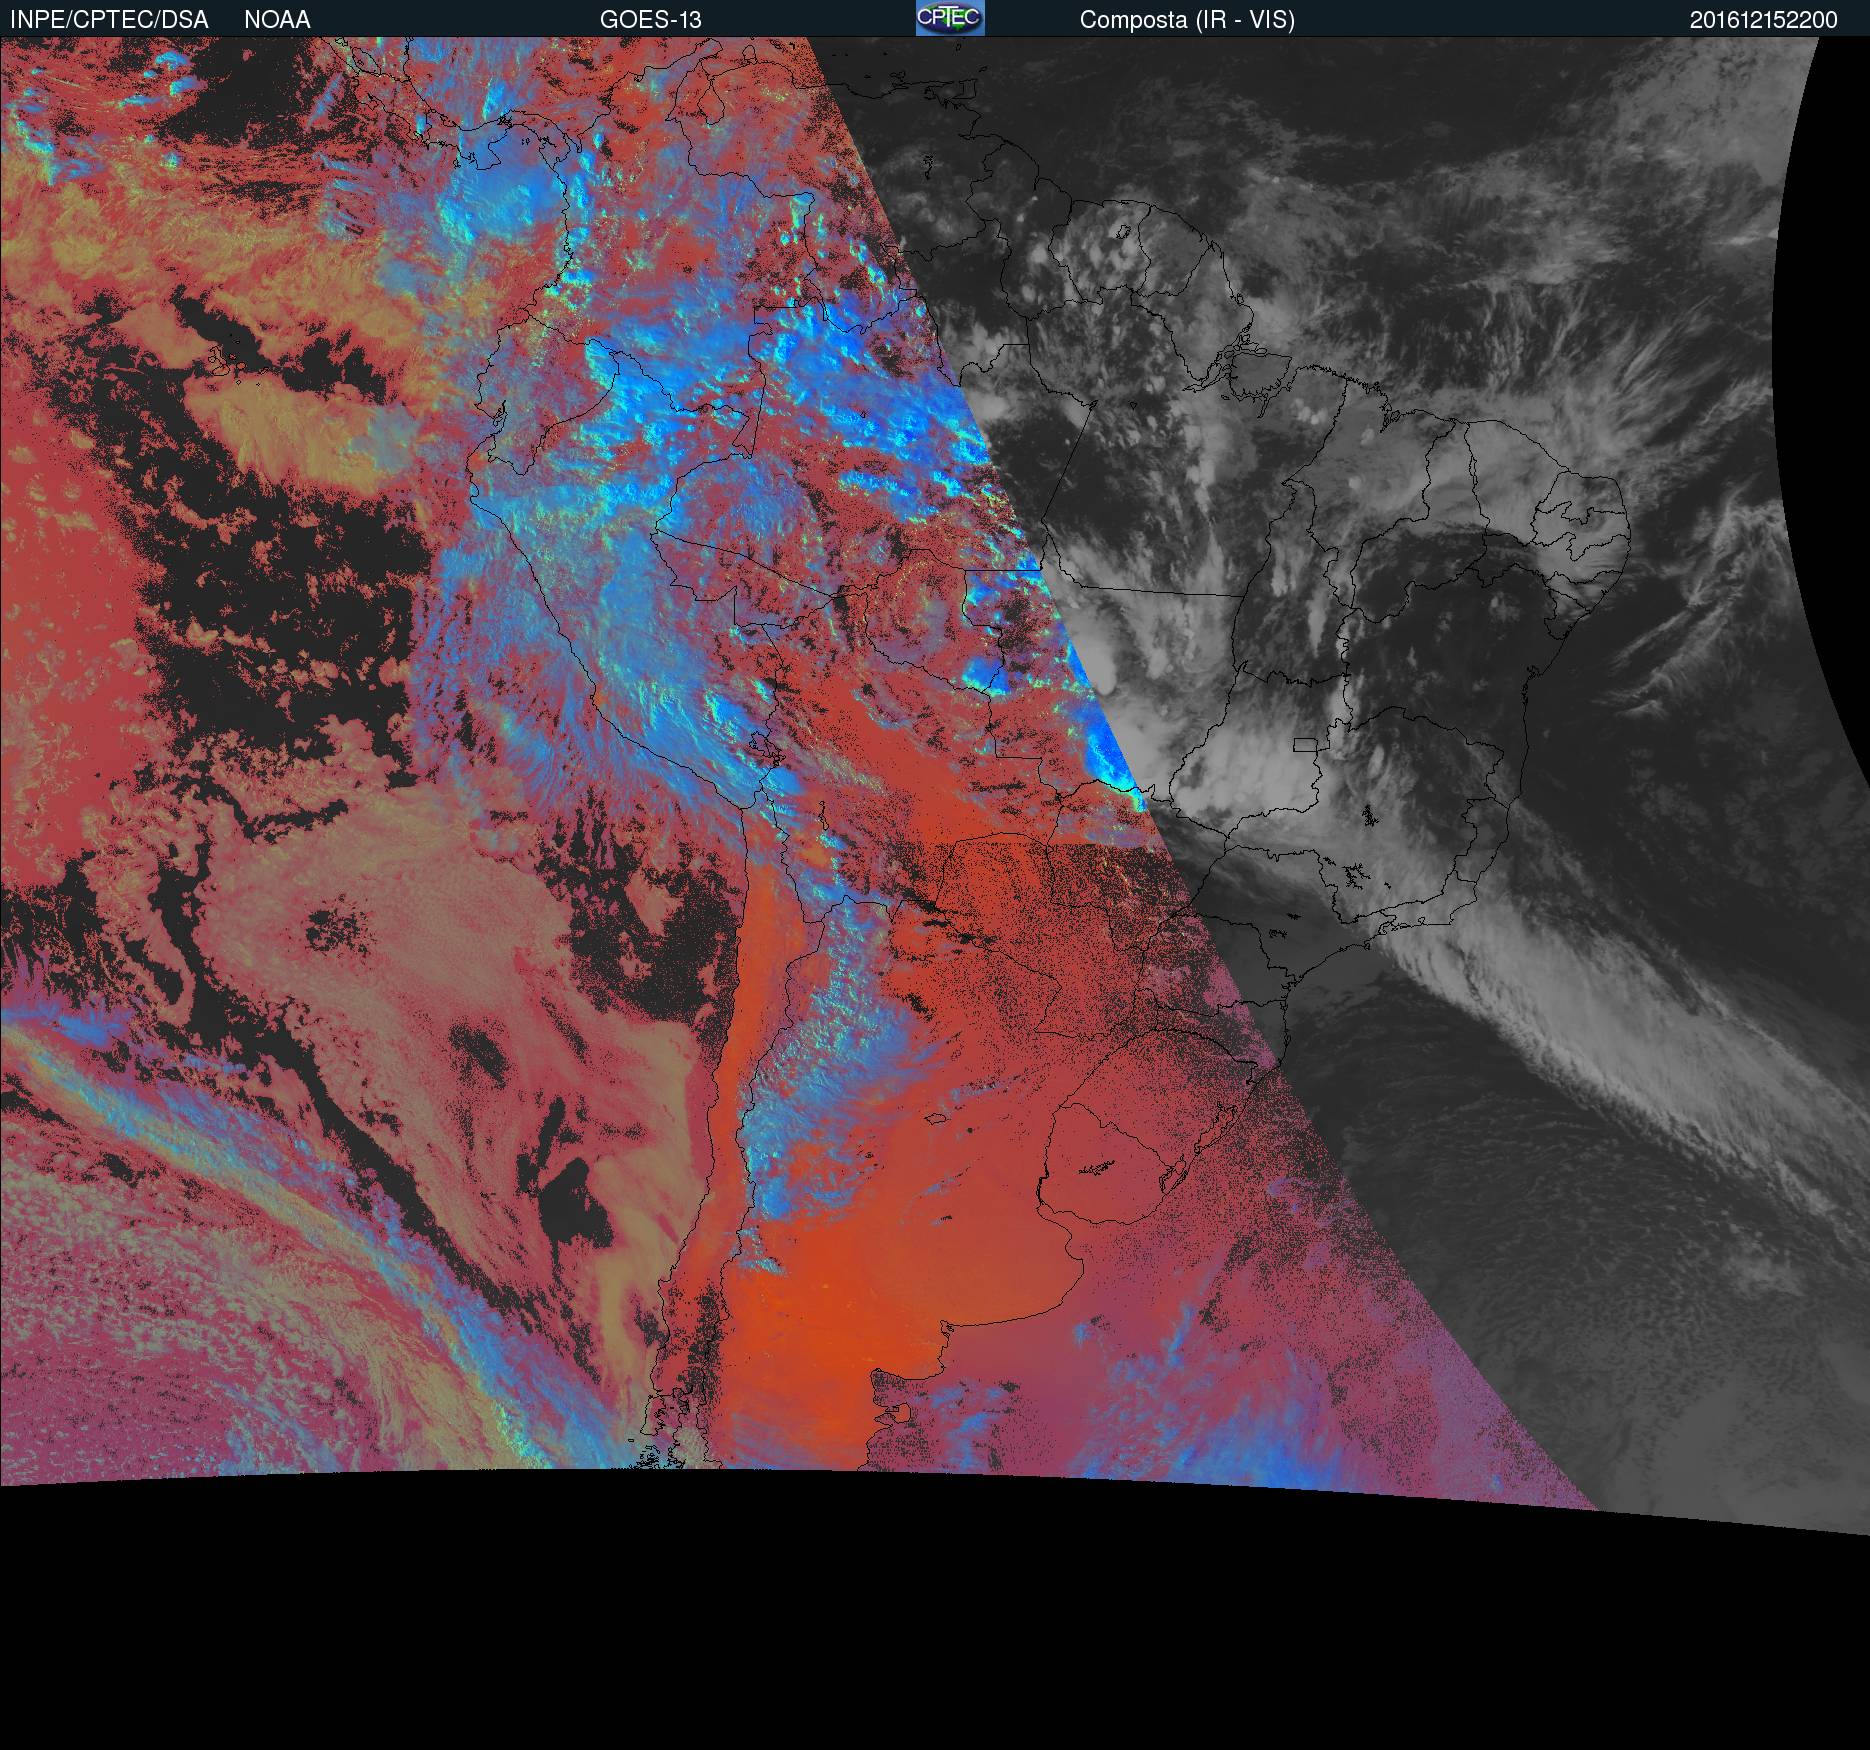Viewport: 1870px width, 1750px height.
Task: Select the GOES-13 satellite label
Action: (x=650, y=20)
